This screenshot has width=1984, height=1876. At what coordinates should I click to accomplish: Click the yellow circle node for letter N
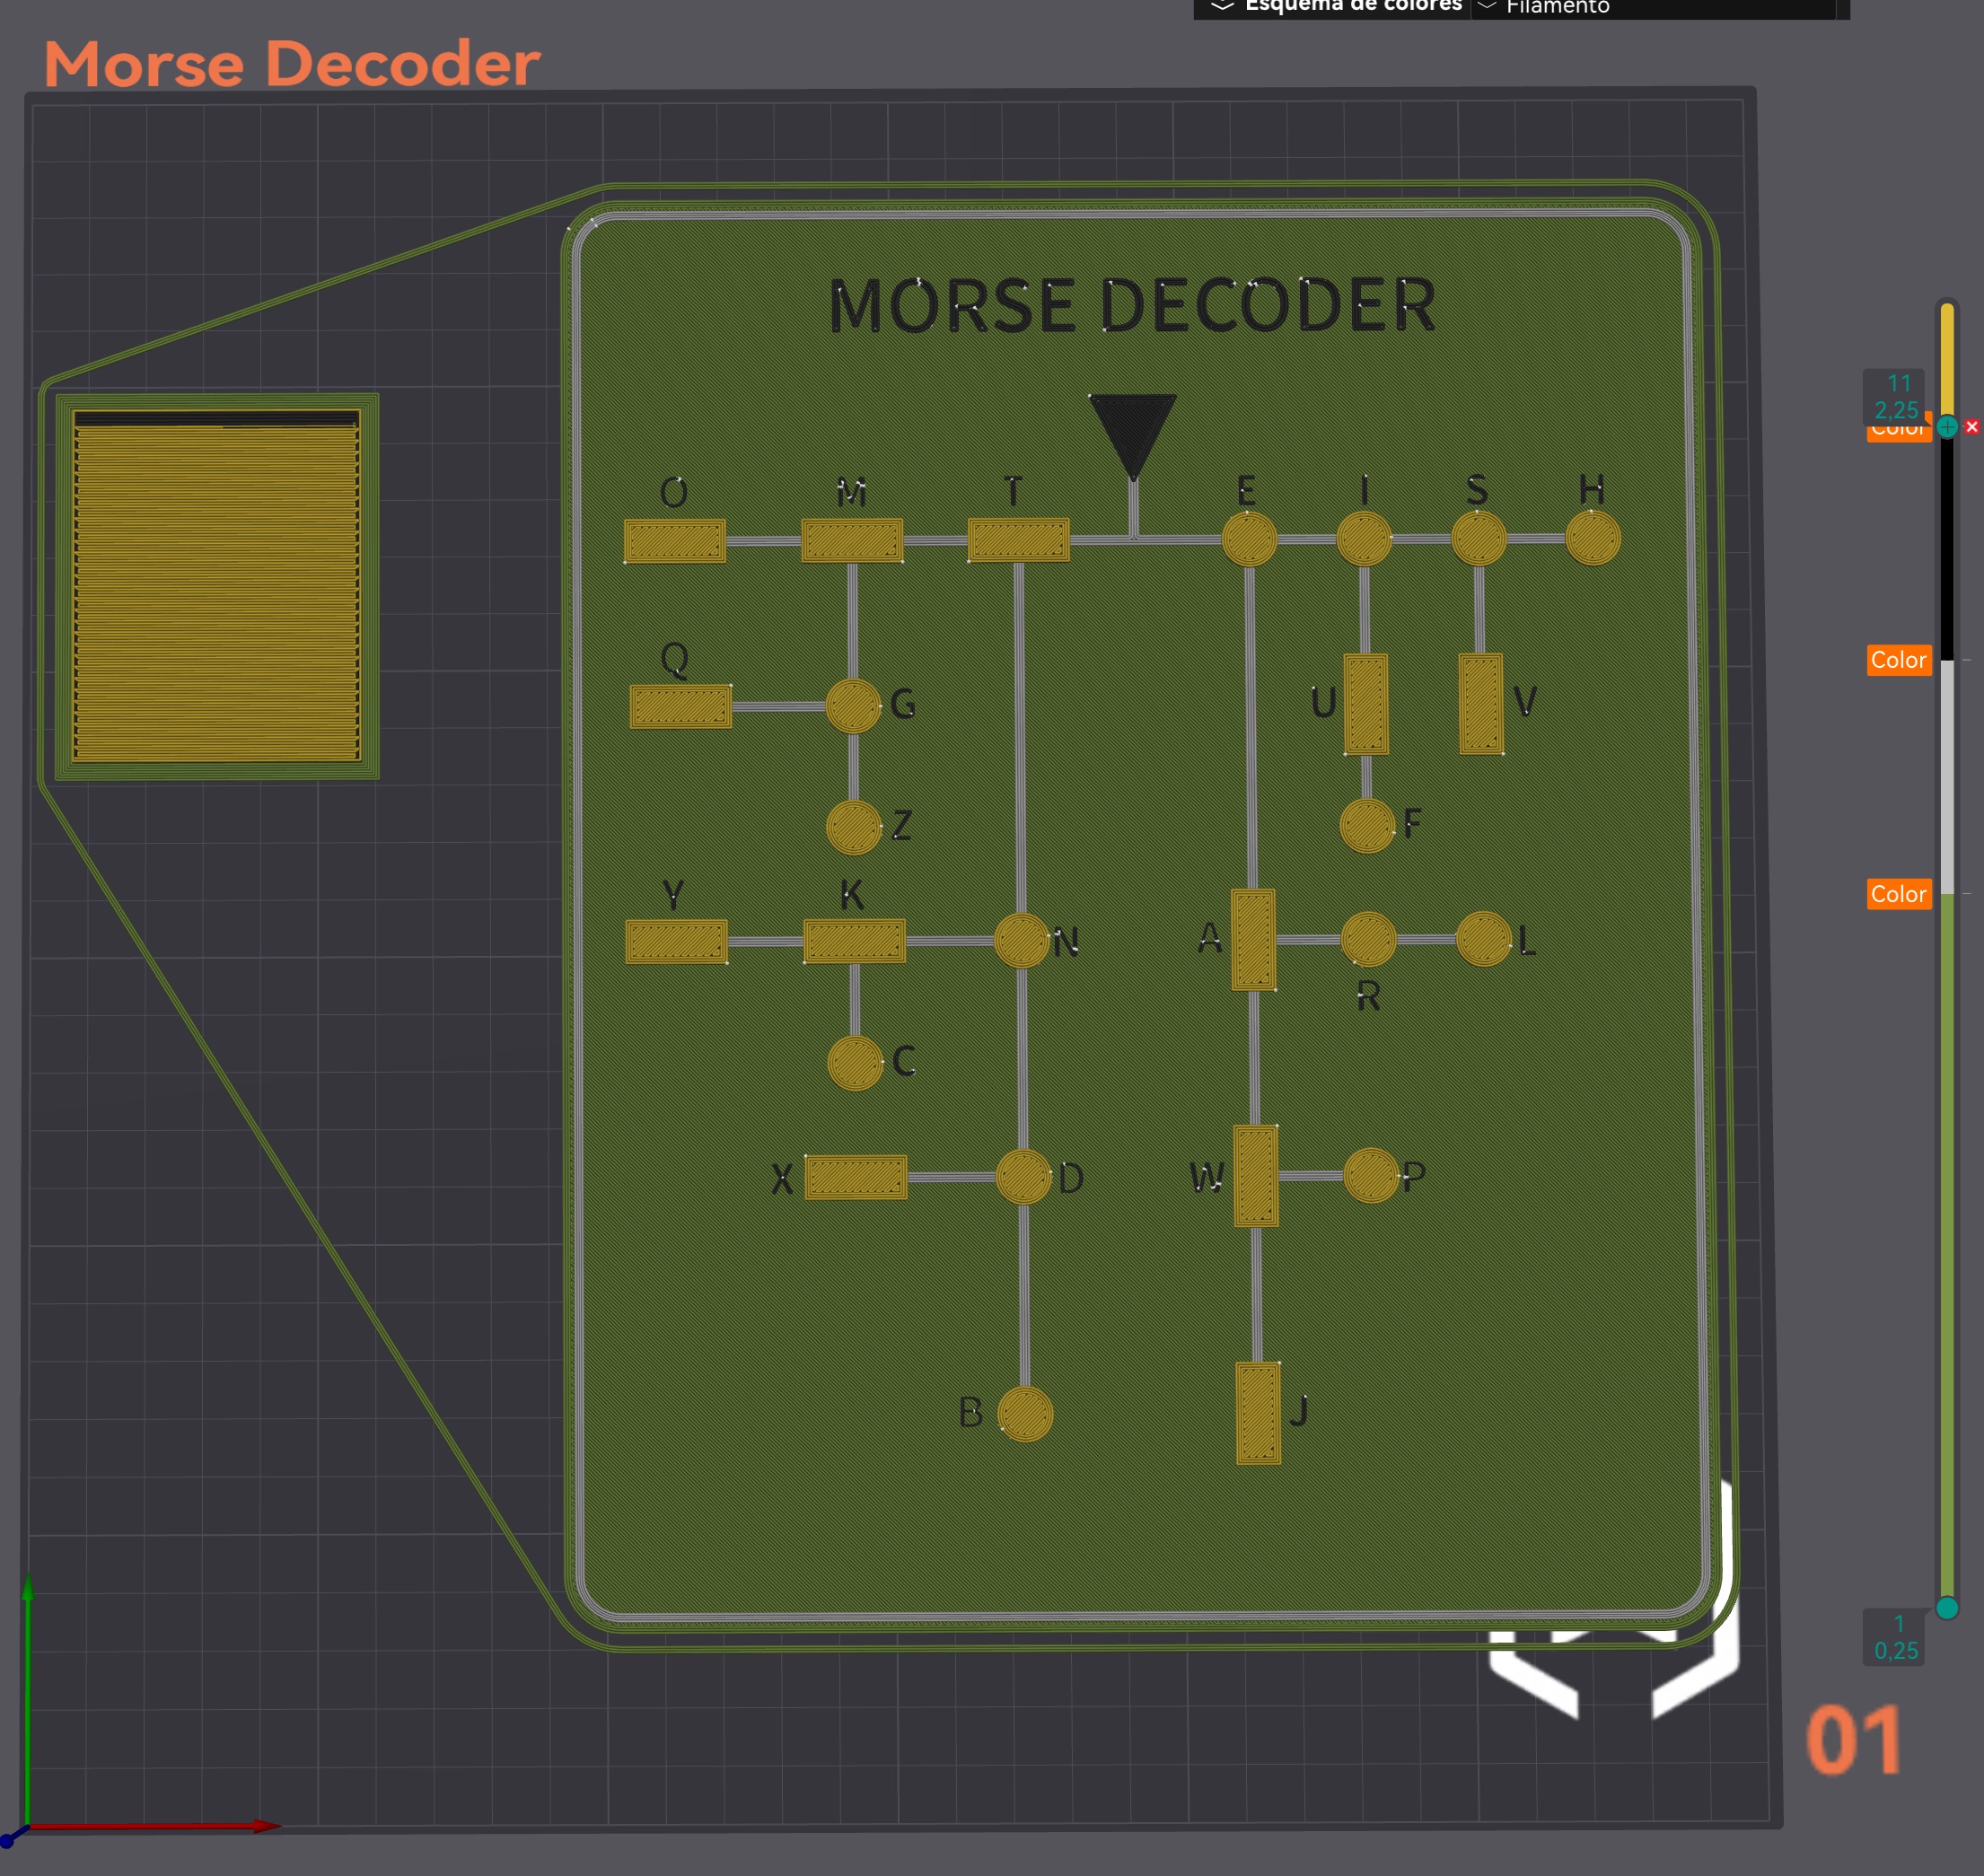(x=1021, y=940)
